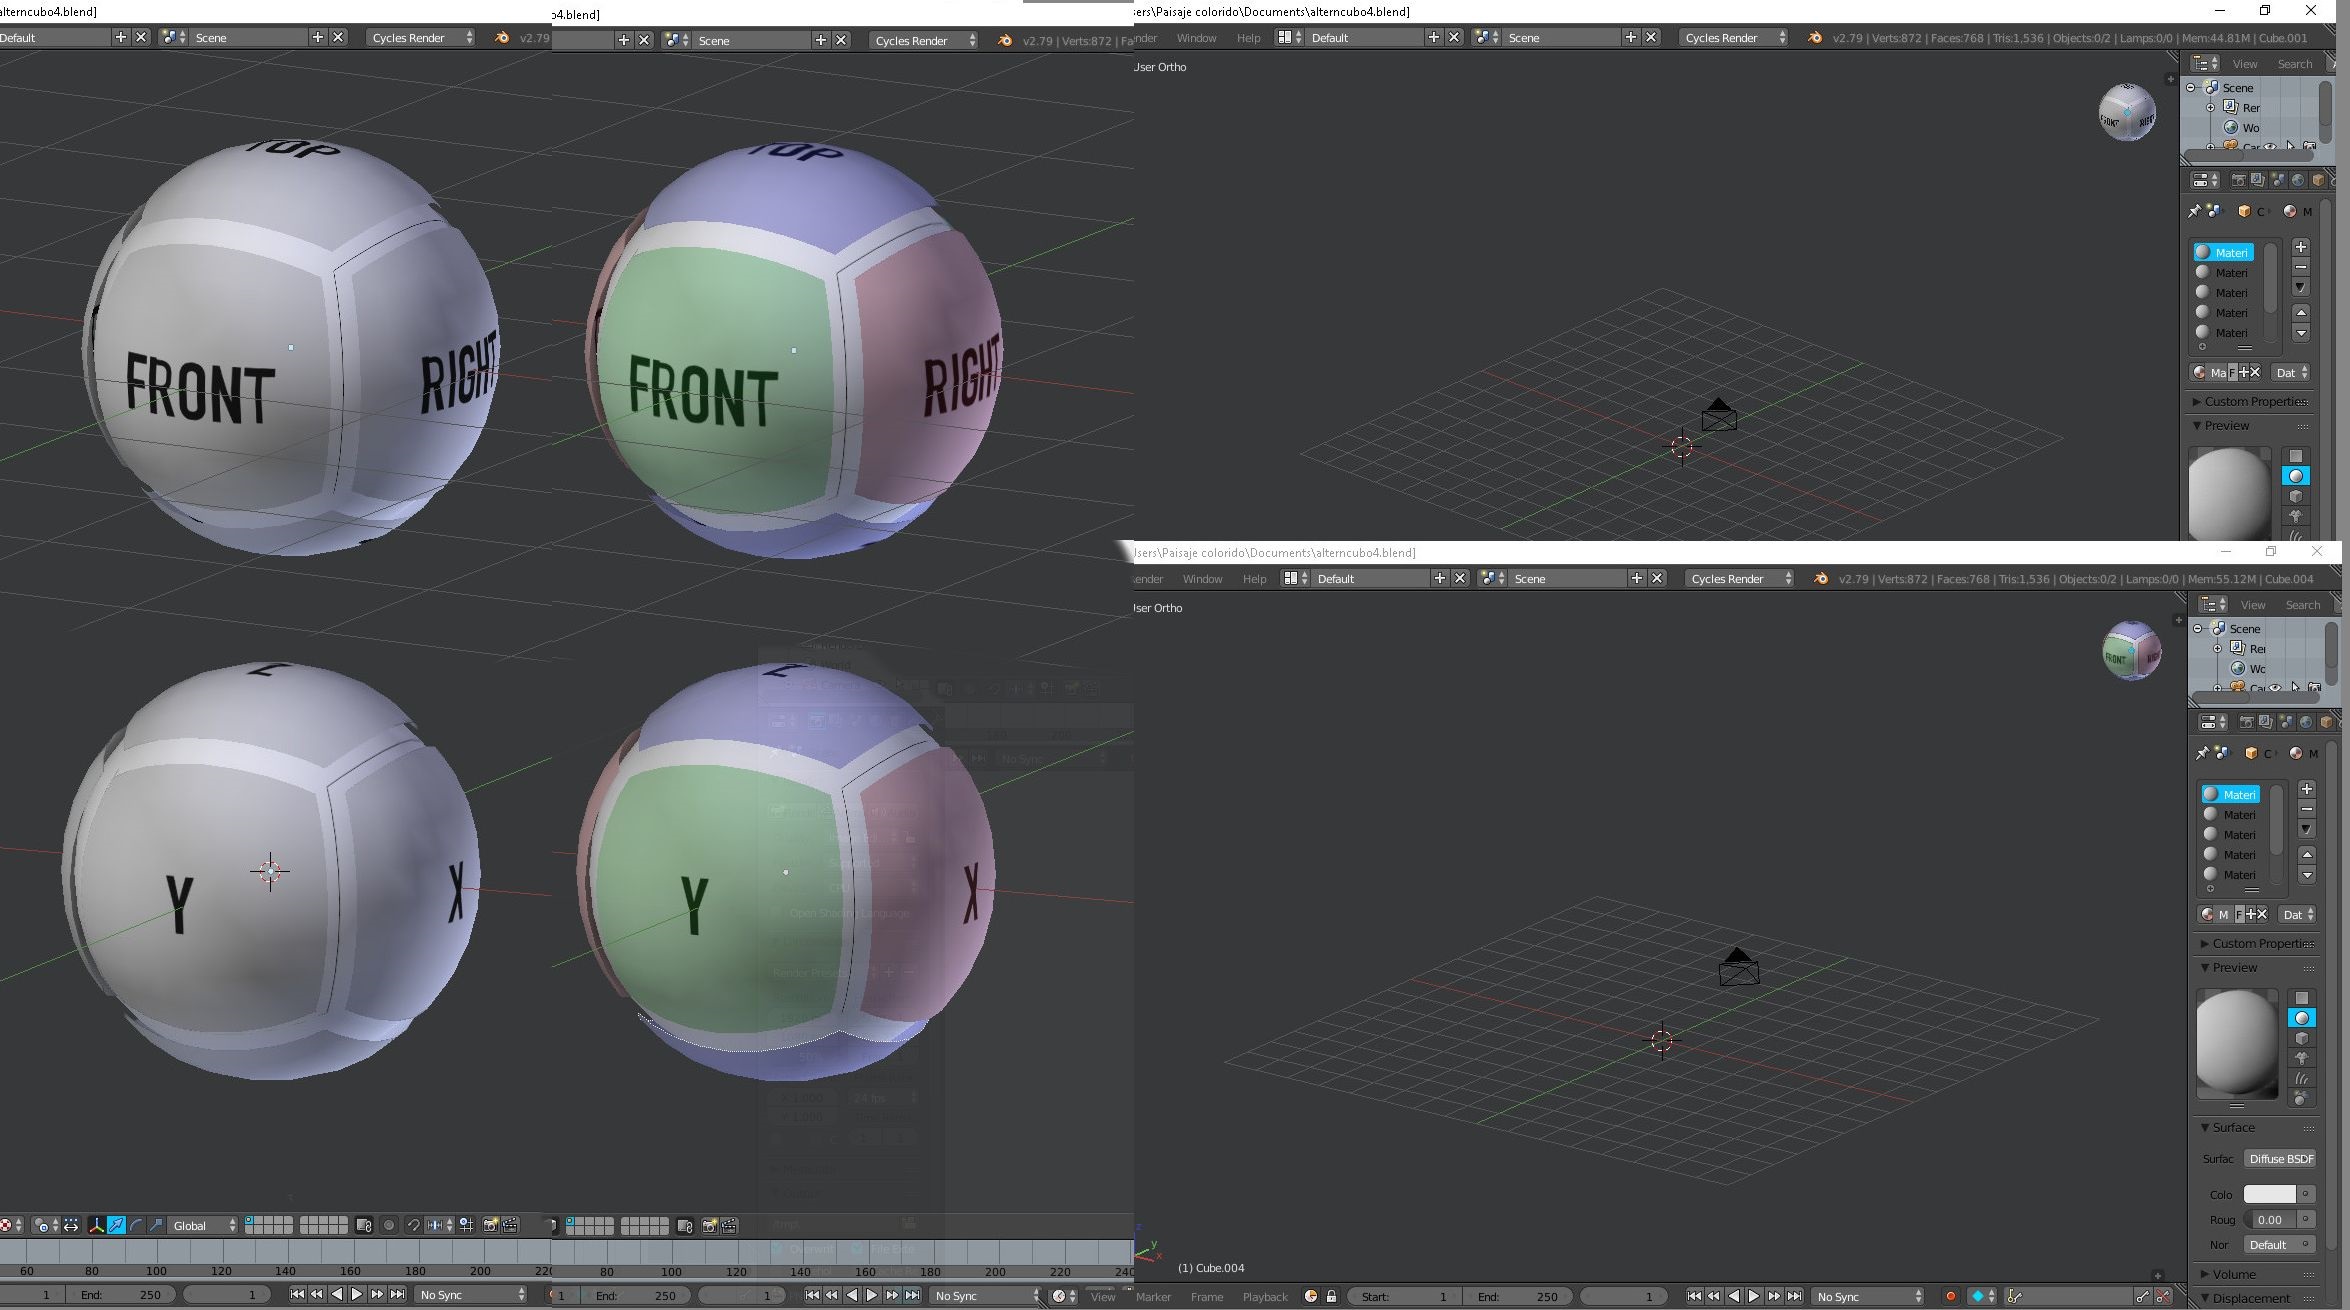Move material slot up in lower window

tap(2307, 855)
